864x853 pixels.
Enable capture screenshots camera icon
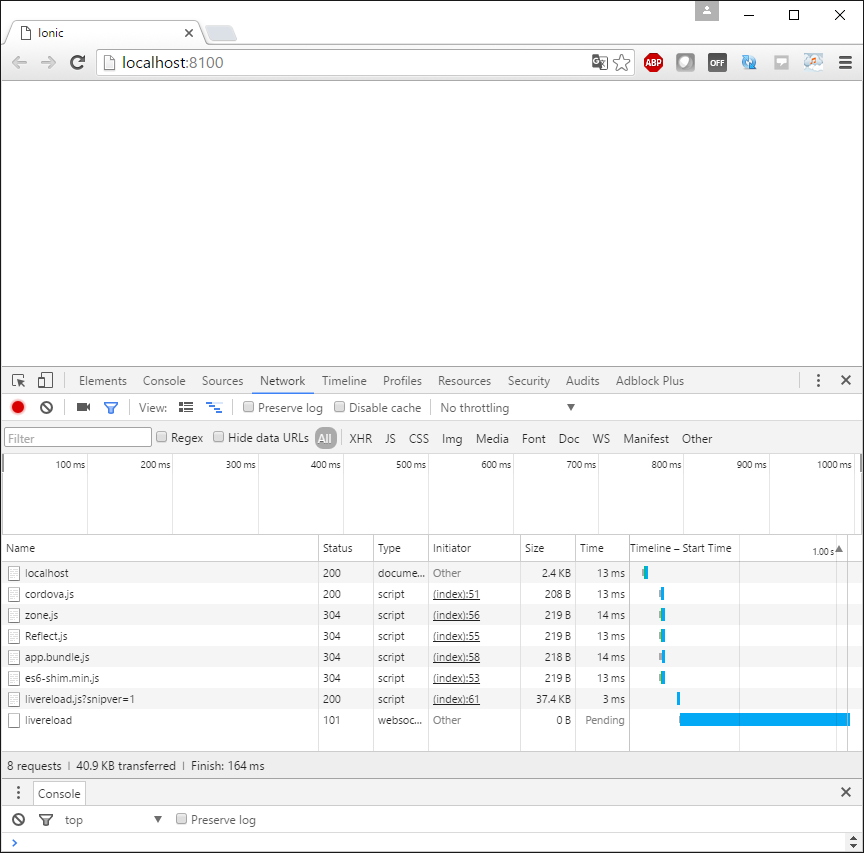[83, 407]
